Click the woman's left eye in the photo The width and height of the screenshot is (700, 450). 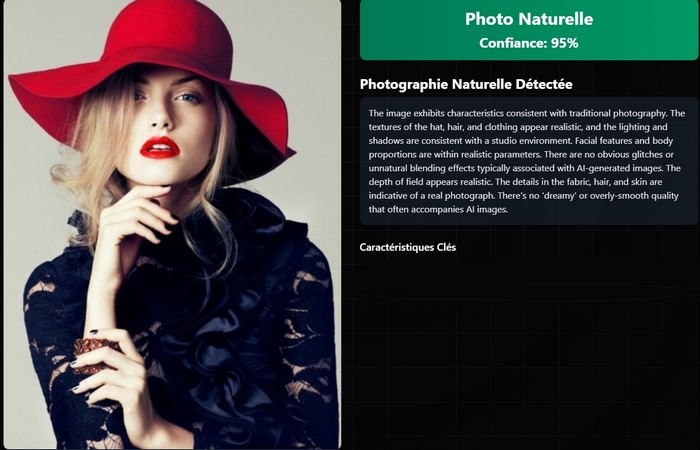tap(188, 98)
